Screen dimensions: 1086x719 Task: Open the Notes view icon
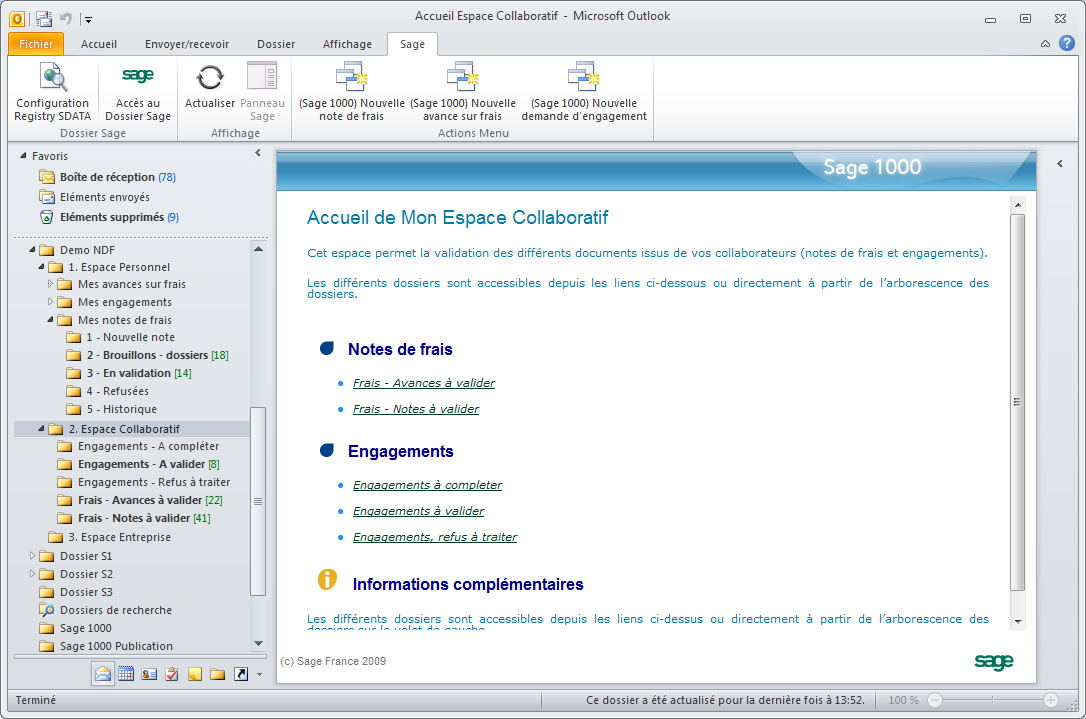pos(195,674)
